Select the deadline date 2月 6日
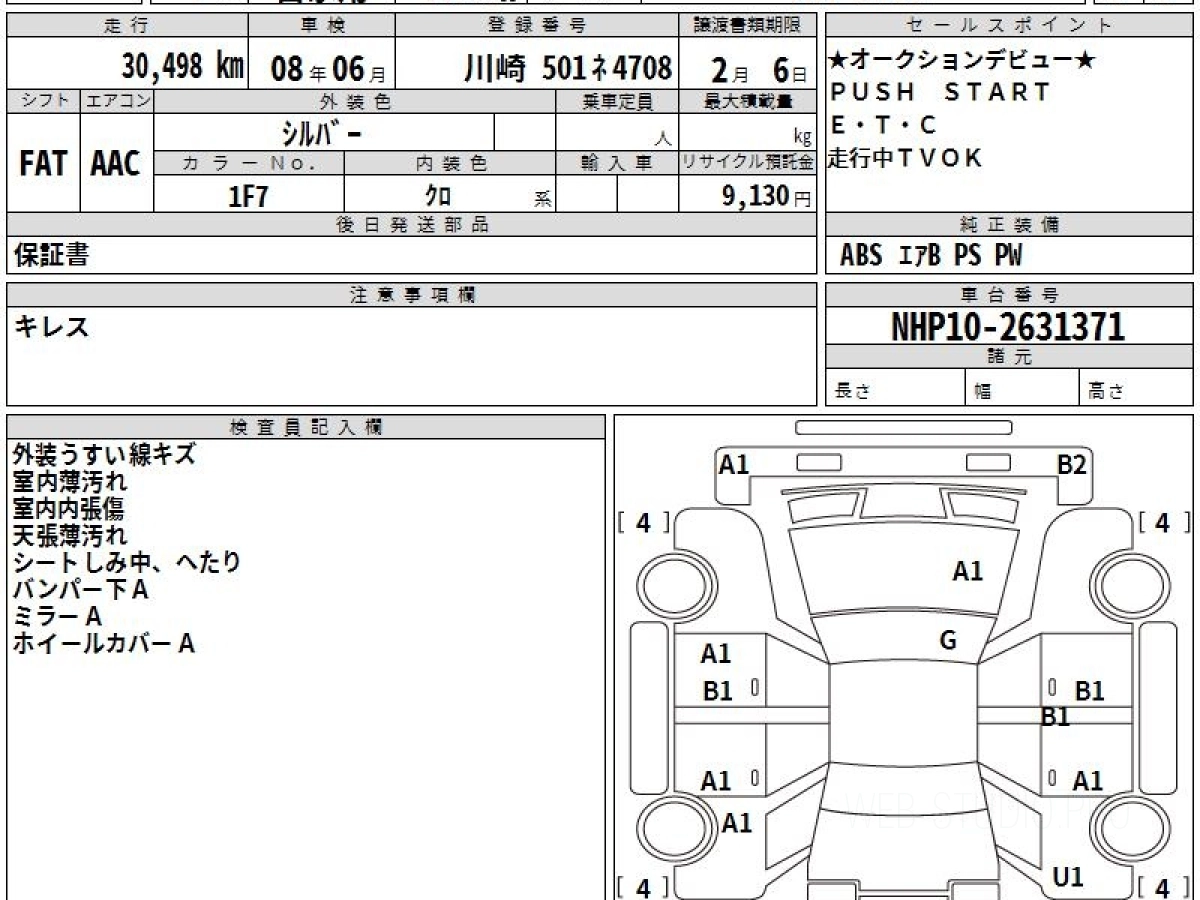The height and width of the screenshot is (900, 1200). tap(758, 69)
